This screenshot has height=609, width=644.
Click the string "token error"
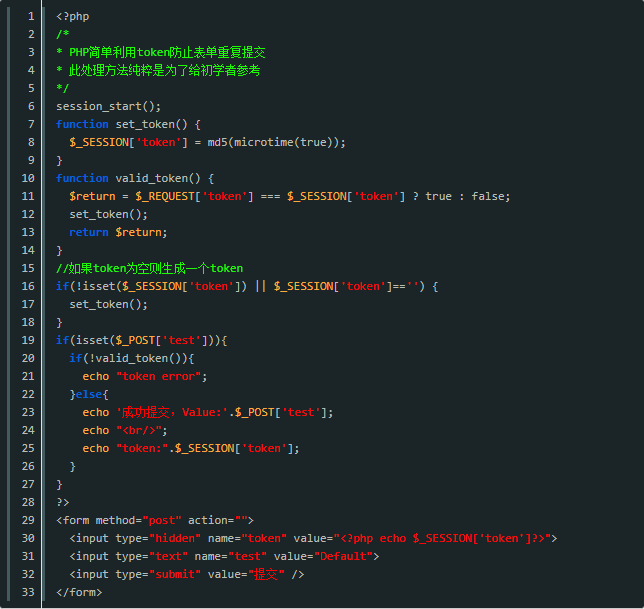tap(159, 377)
